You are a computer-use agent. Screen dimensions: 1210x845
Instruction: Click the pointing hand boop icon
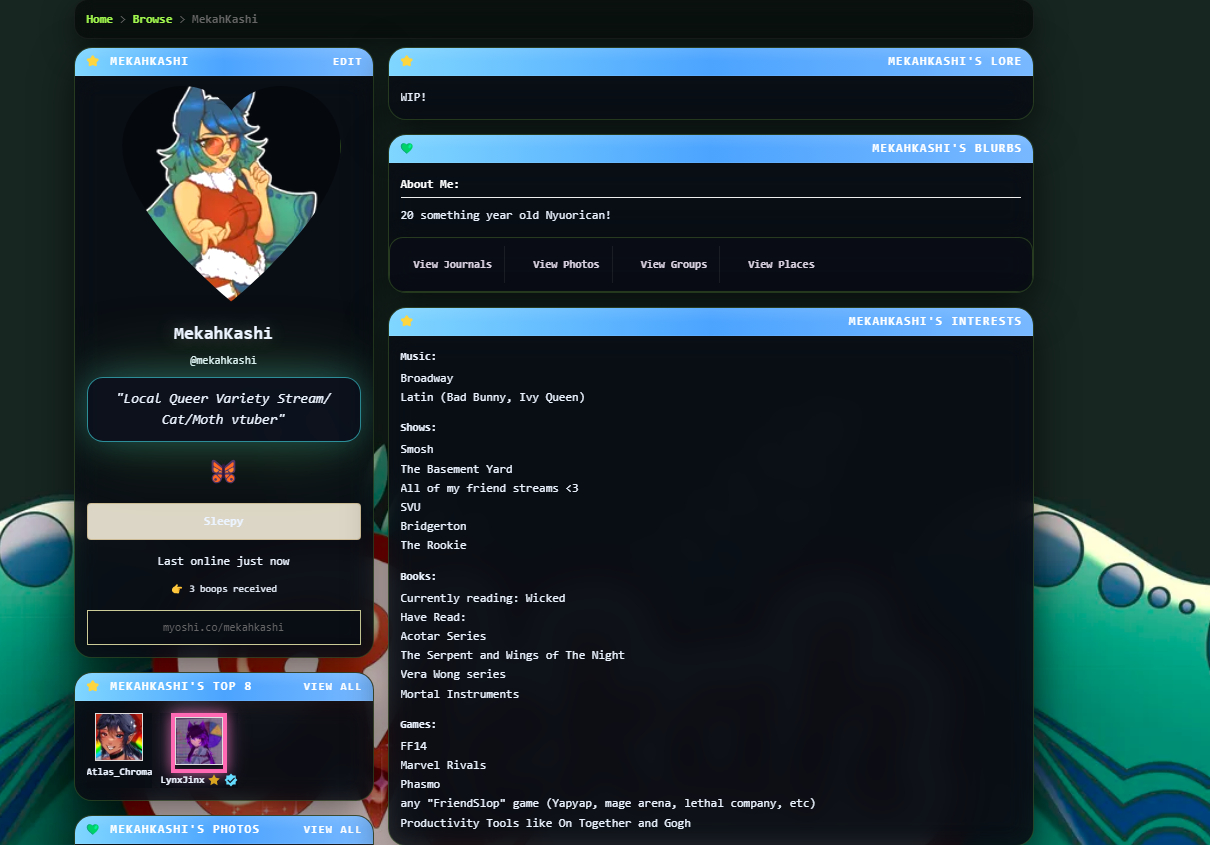click(177, 589)
